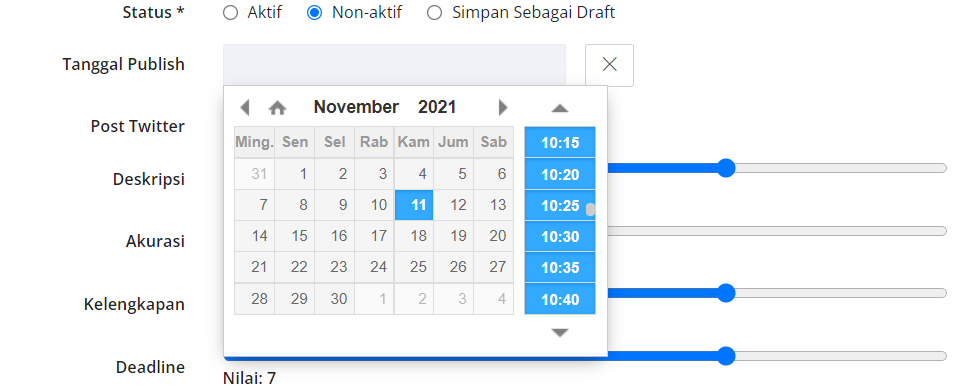Go to previous month arrow
962x385 pixels.
[x=245, y=108]
